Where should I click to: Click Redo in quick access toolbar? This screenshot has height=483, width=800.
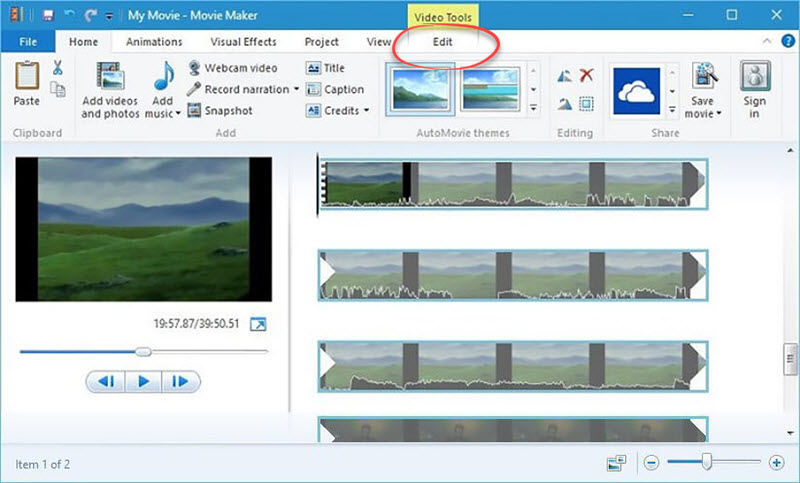pos(91,15)
